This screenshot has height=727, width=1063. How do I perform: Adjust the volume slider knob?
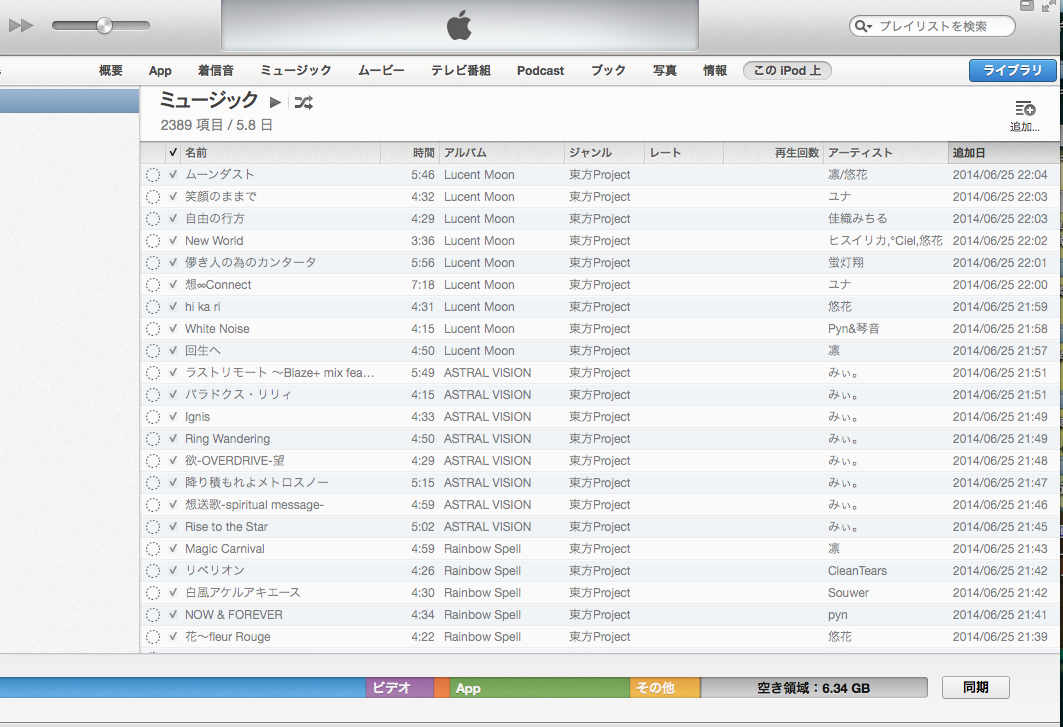click(x=104, y=26)
